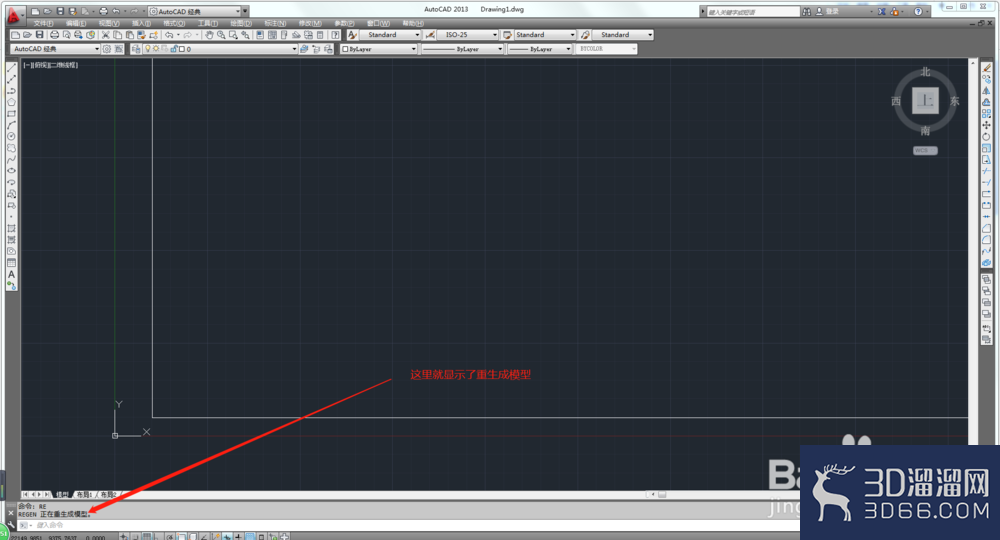Toggle Polar Tracking in status bar
1000x540 pixels.
[170, 537]
